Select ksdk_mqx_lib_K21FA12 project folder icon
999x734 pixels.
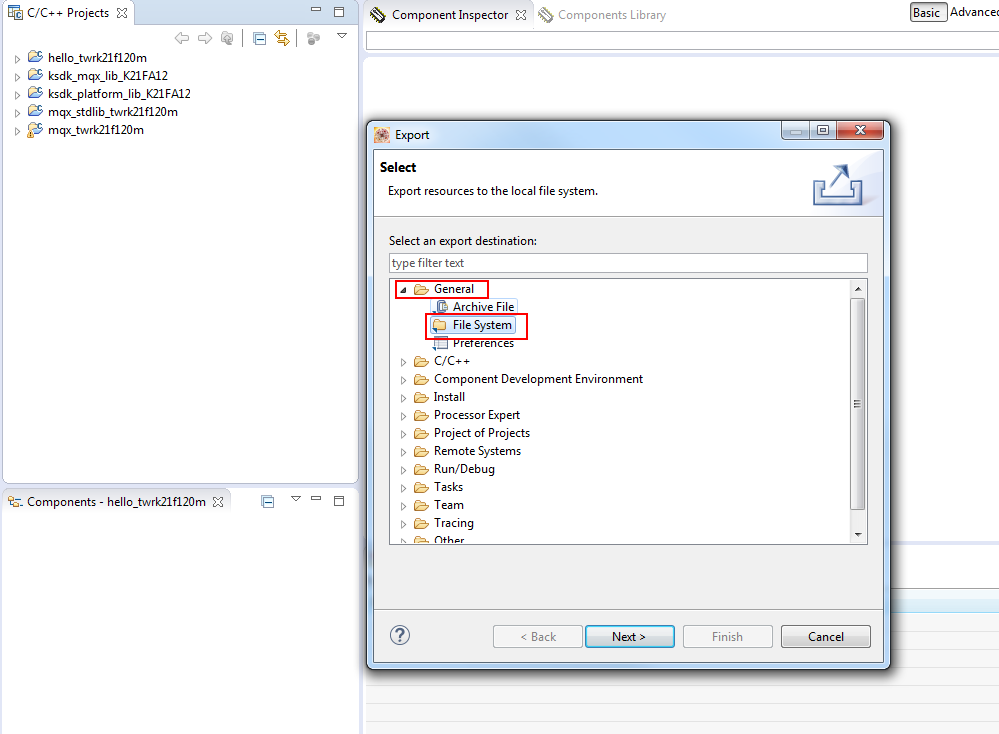pyautogui.click(x=35, y=75)
